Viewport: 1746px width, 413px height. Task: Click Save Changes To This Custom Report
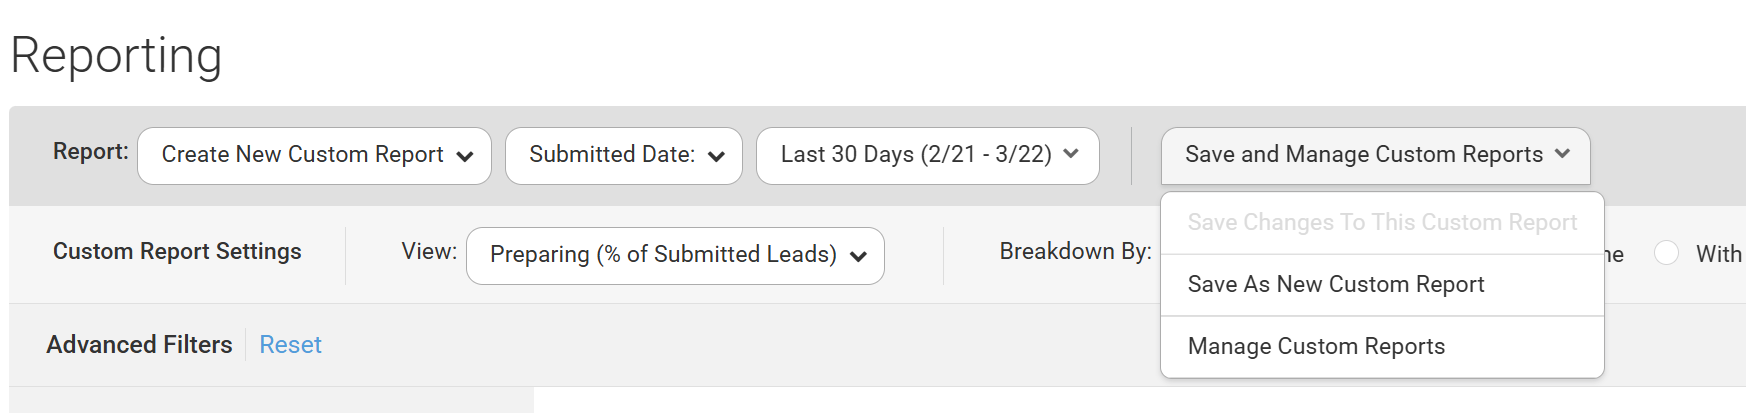click(x=1382, y=223)
